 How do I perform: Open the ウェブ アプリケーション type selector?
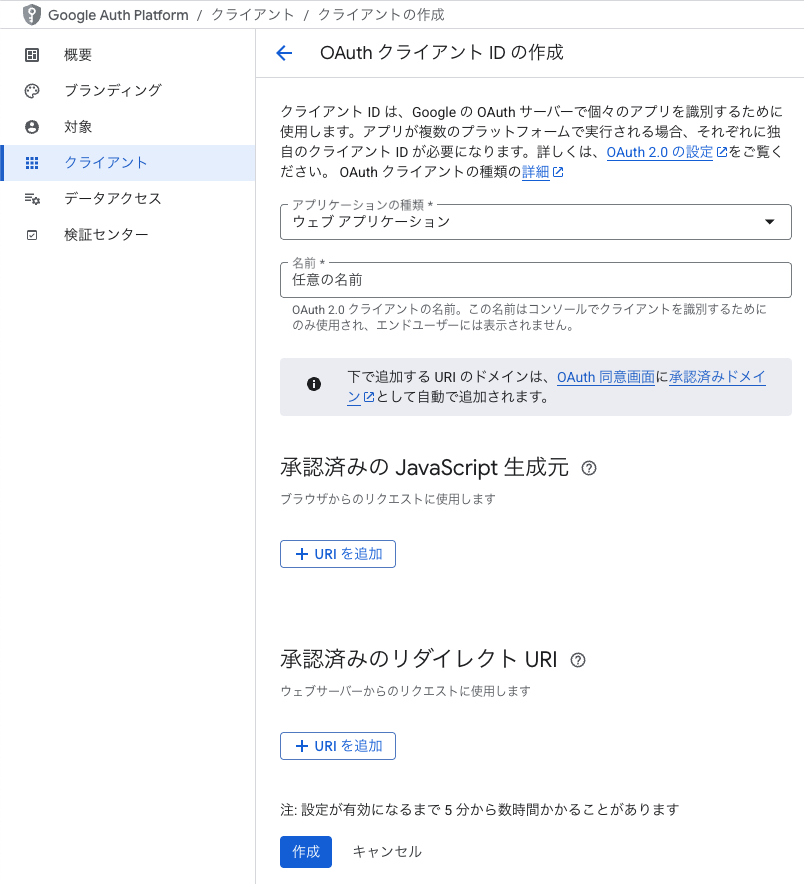(536, 222)
